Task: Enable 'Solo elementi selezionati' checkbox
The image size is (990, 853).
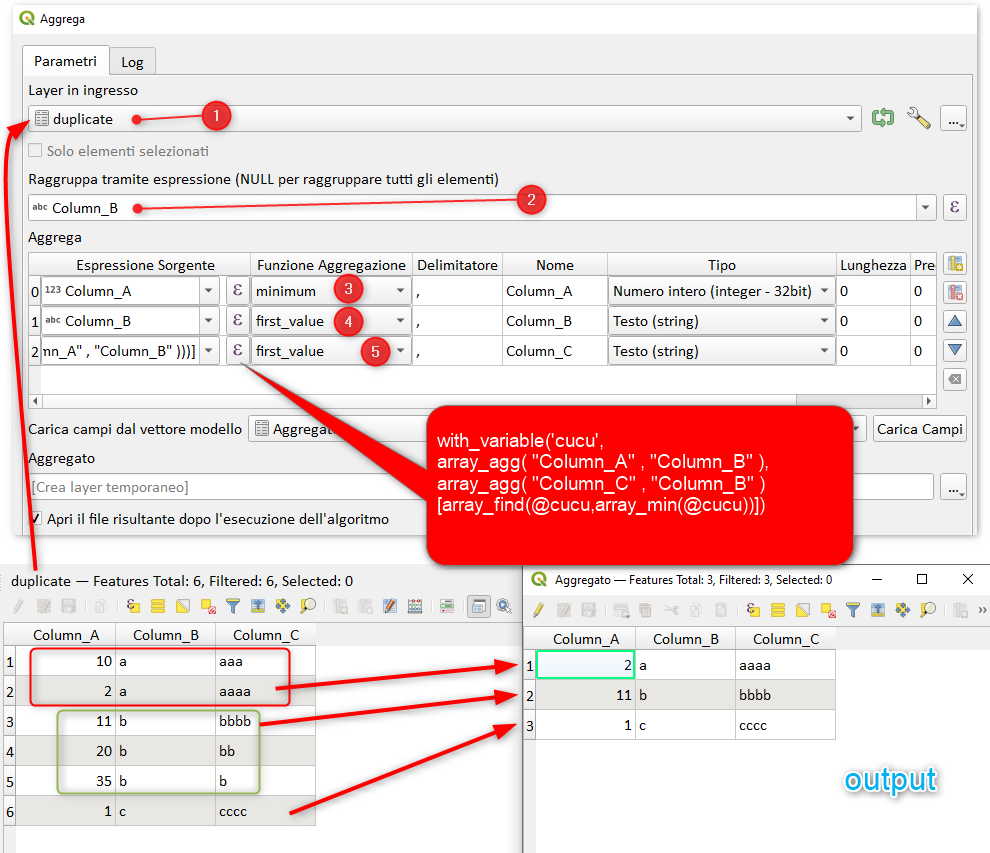Action: (x=36, y=151)
